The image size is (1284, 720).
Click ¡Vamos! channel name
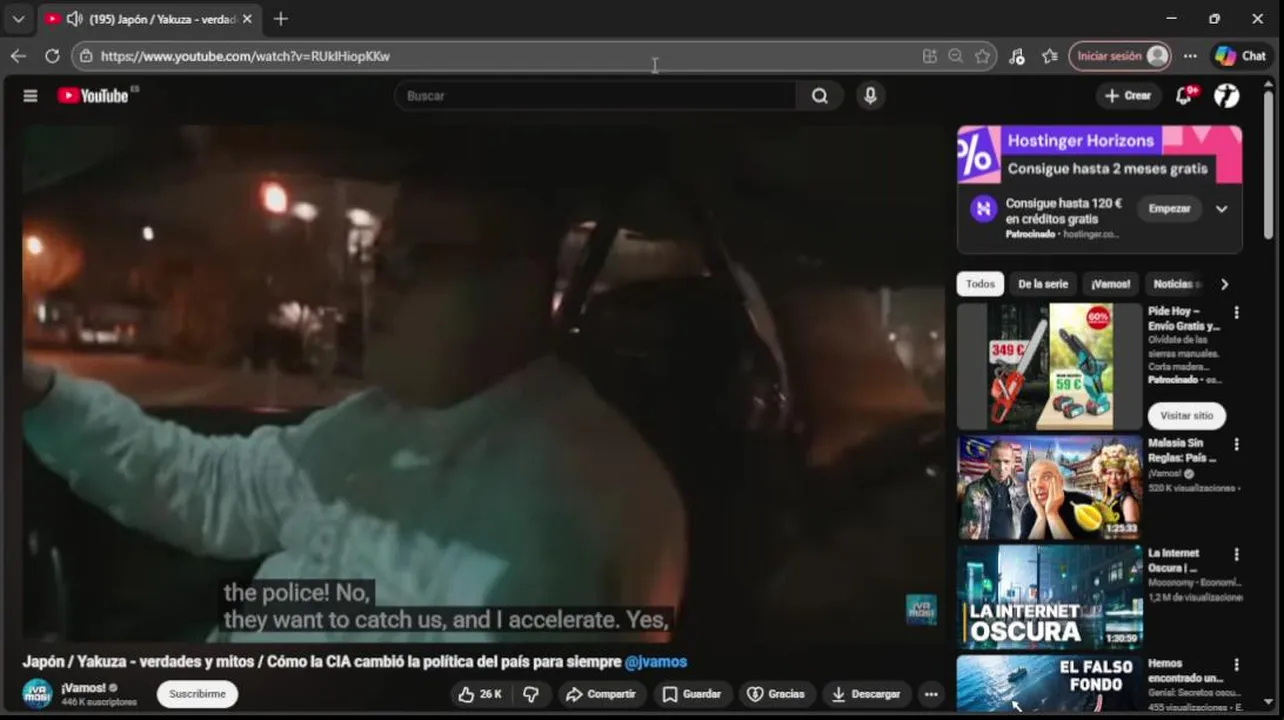[83, 688]
